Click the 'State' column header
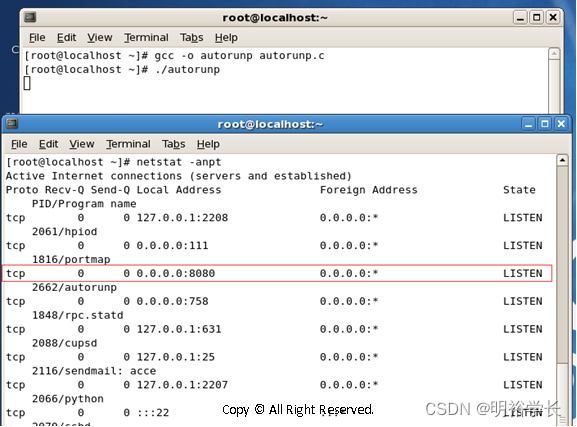The height and width of the screenshot is (427, 577). (x=519, y=190)
